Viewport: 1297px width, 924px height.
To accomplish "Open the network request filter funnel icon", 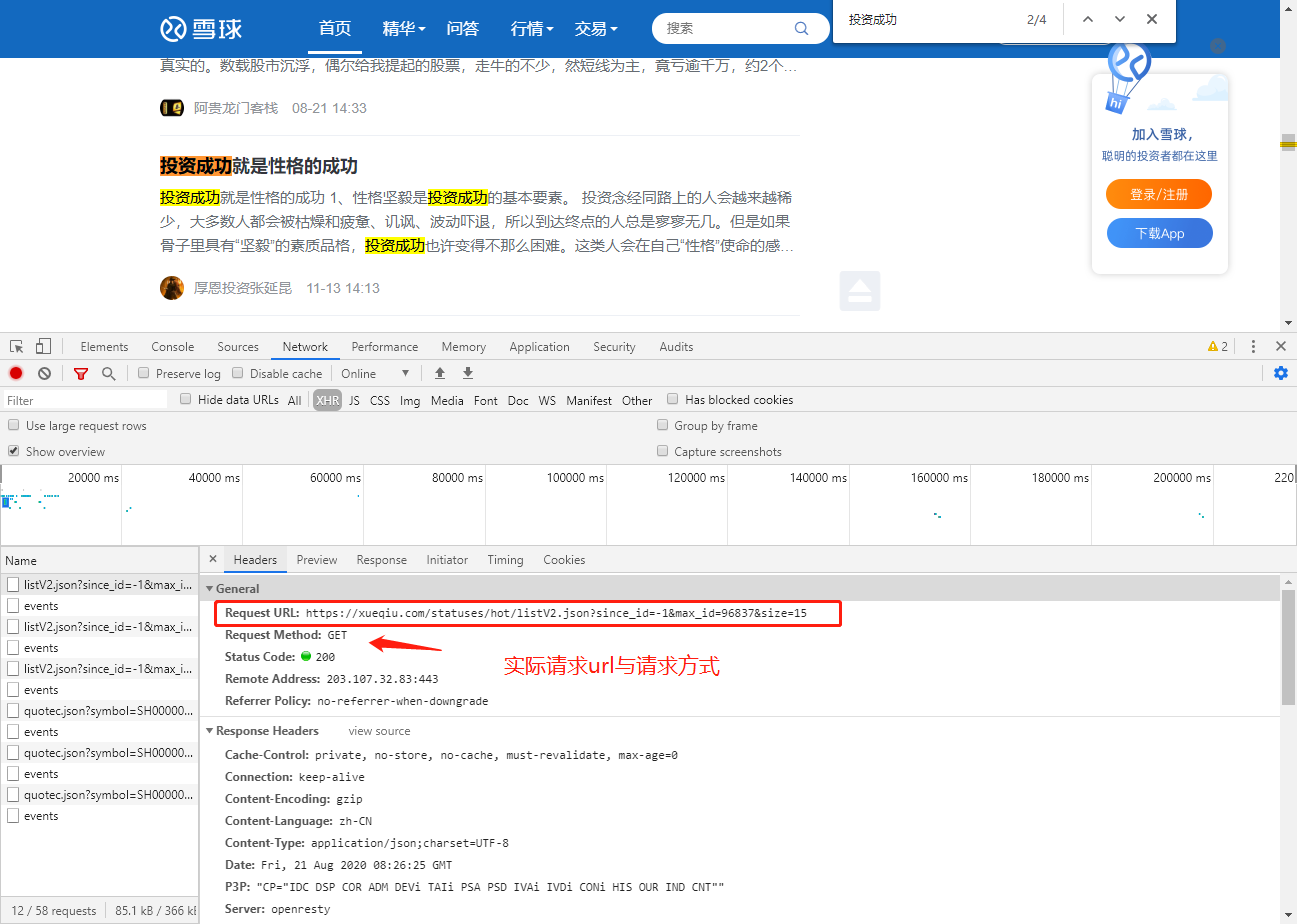I will click(x=80, y=372).
